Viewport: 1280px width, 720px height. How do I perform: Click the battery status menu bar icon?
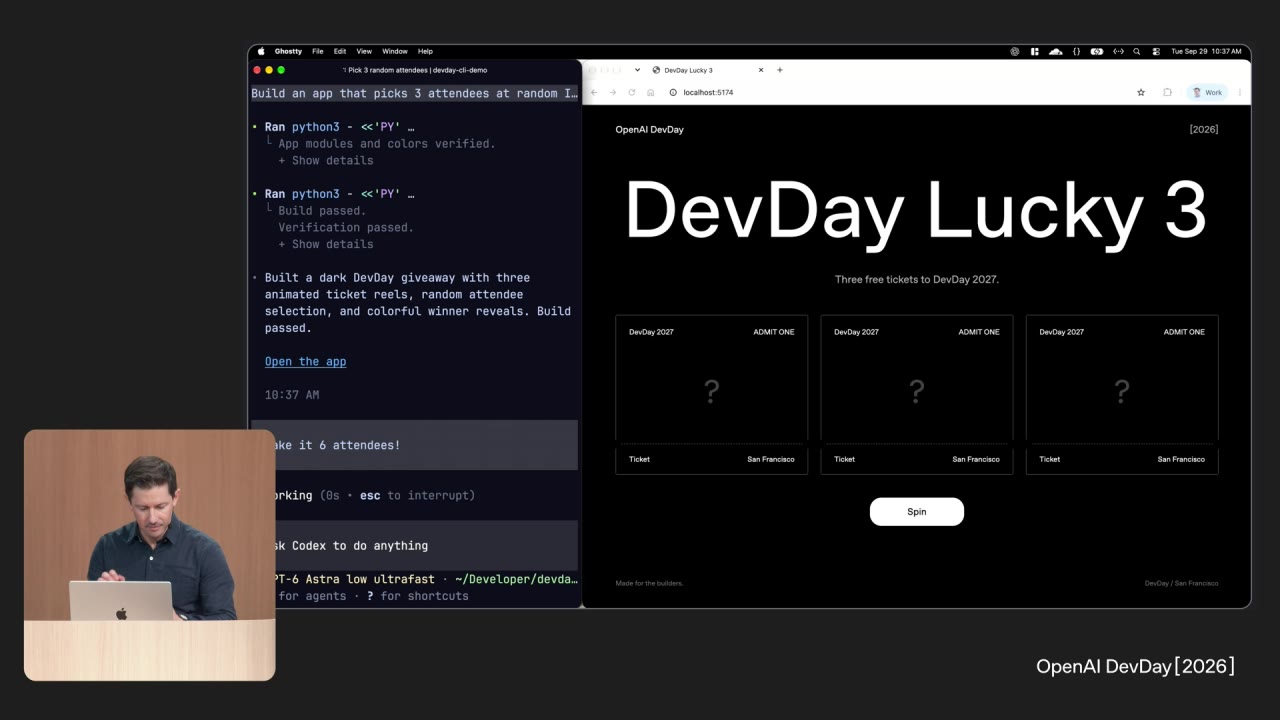coord(1097,51)
